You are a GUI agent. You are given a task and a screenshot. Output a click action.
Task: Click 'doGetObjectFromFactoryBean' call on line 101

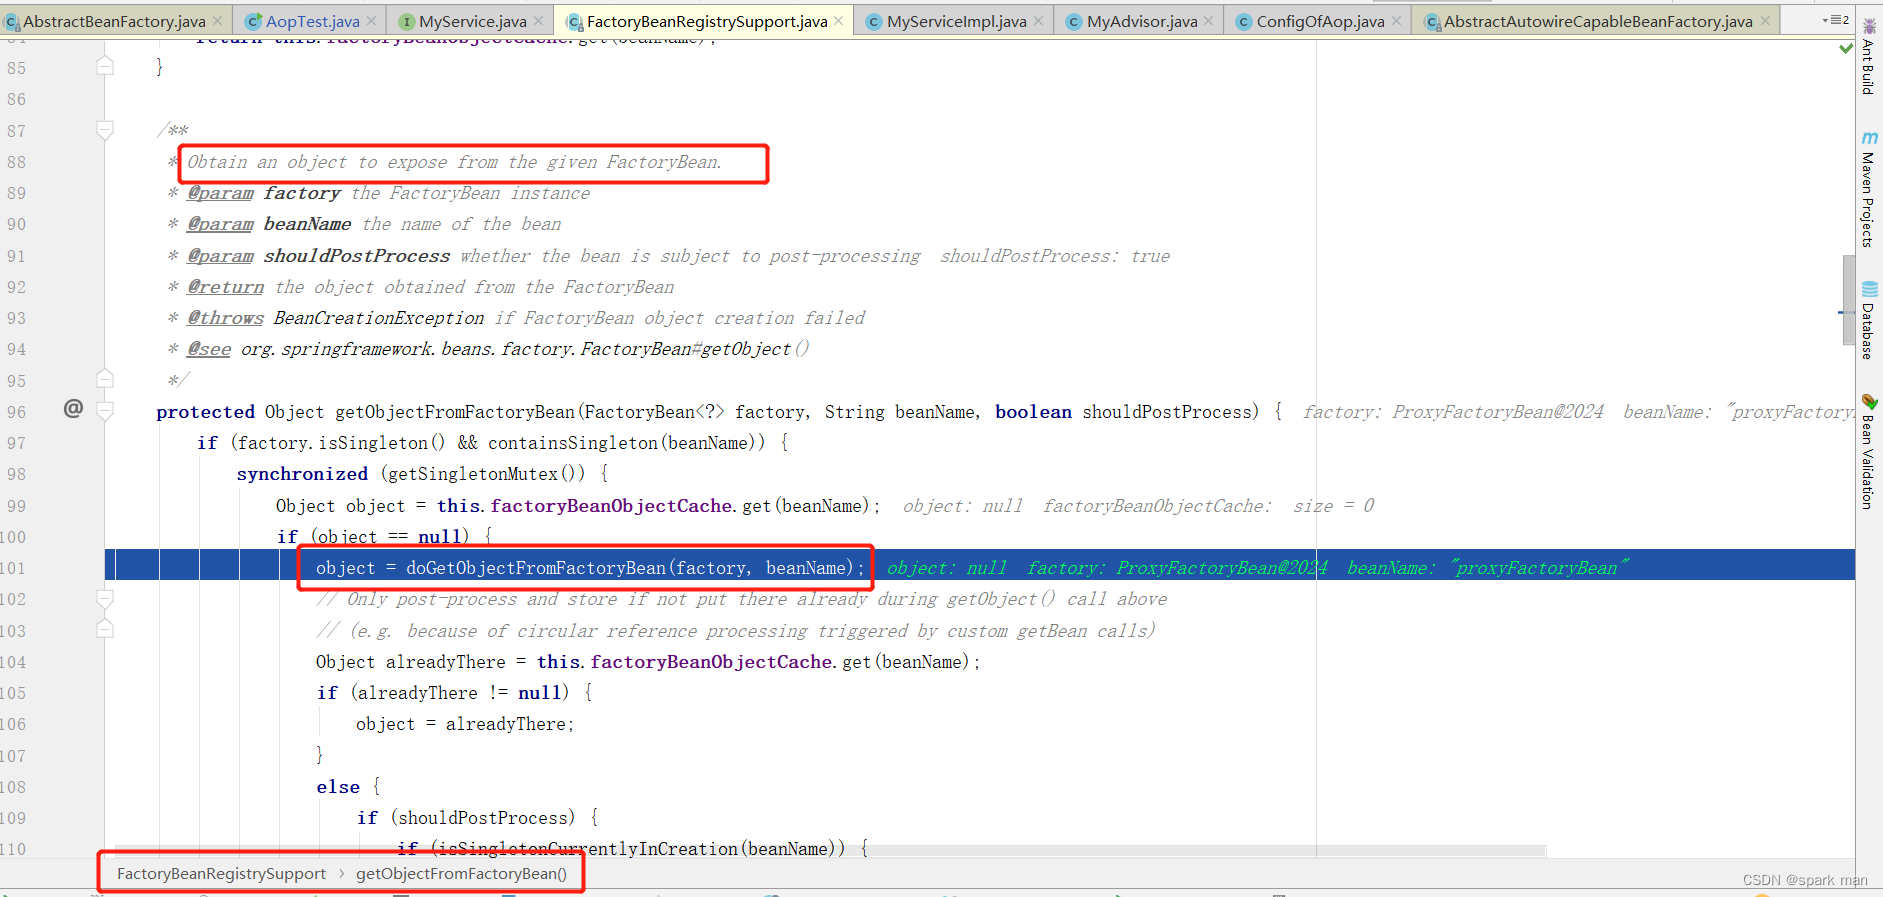pyautogui.click(x=535, y=568)
